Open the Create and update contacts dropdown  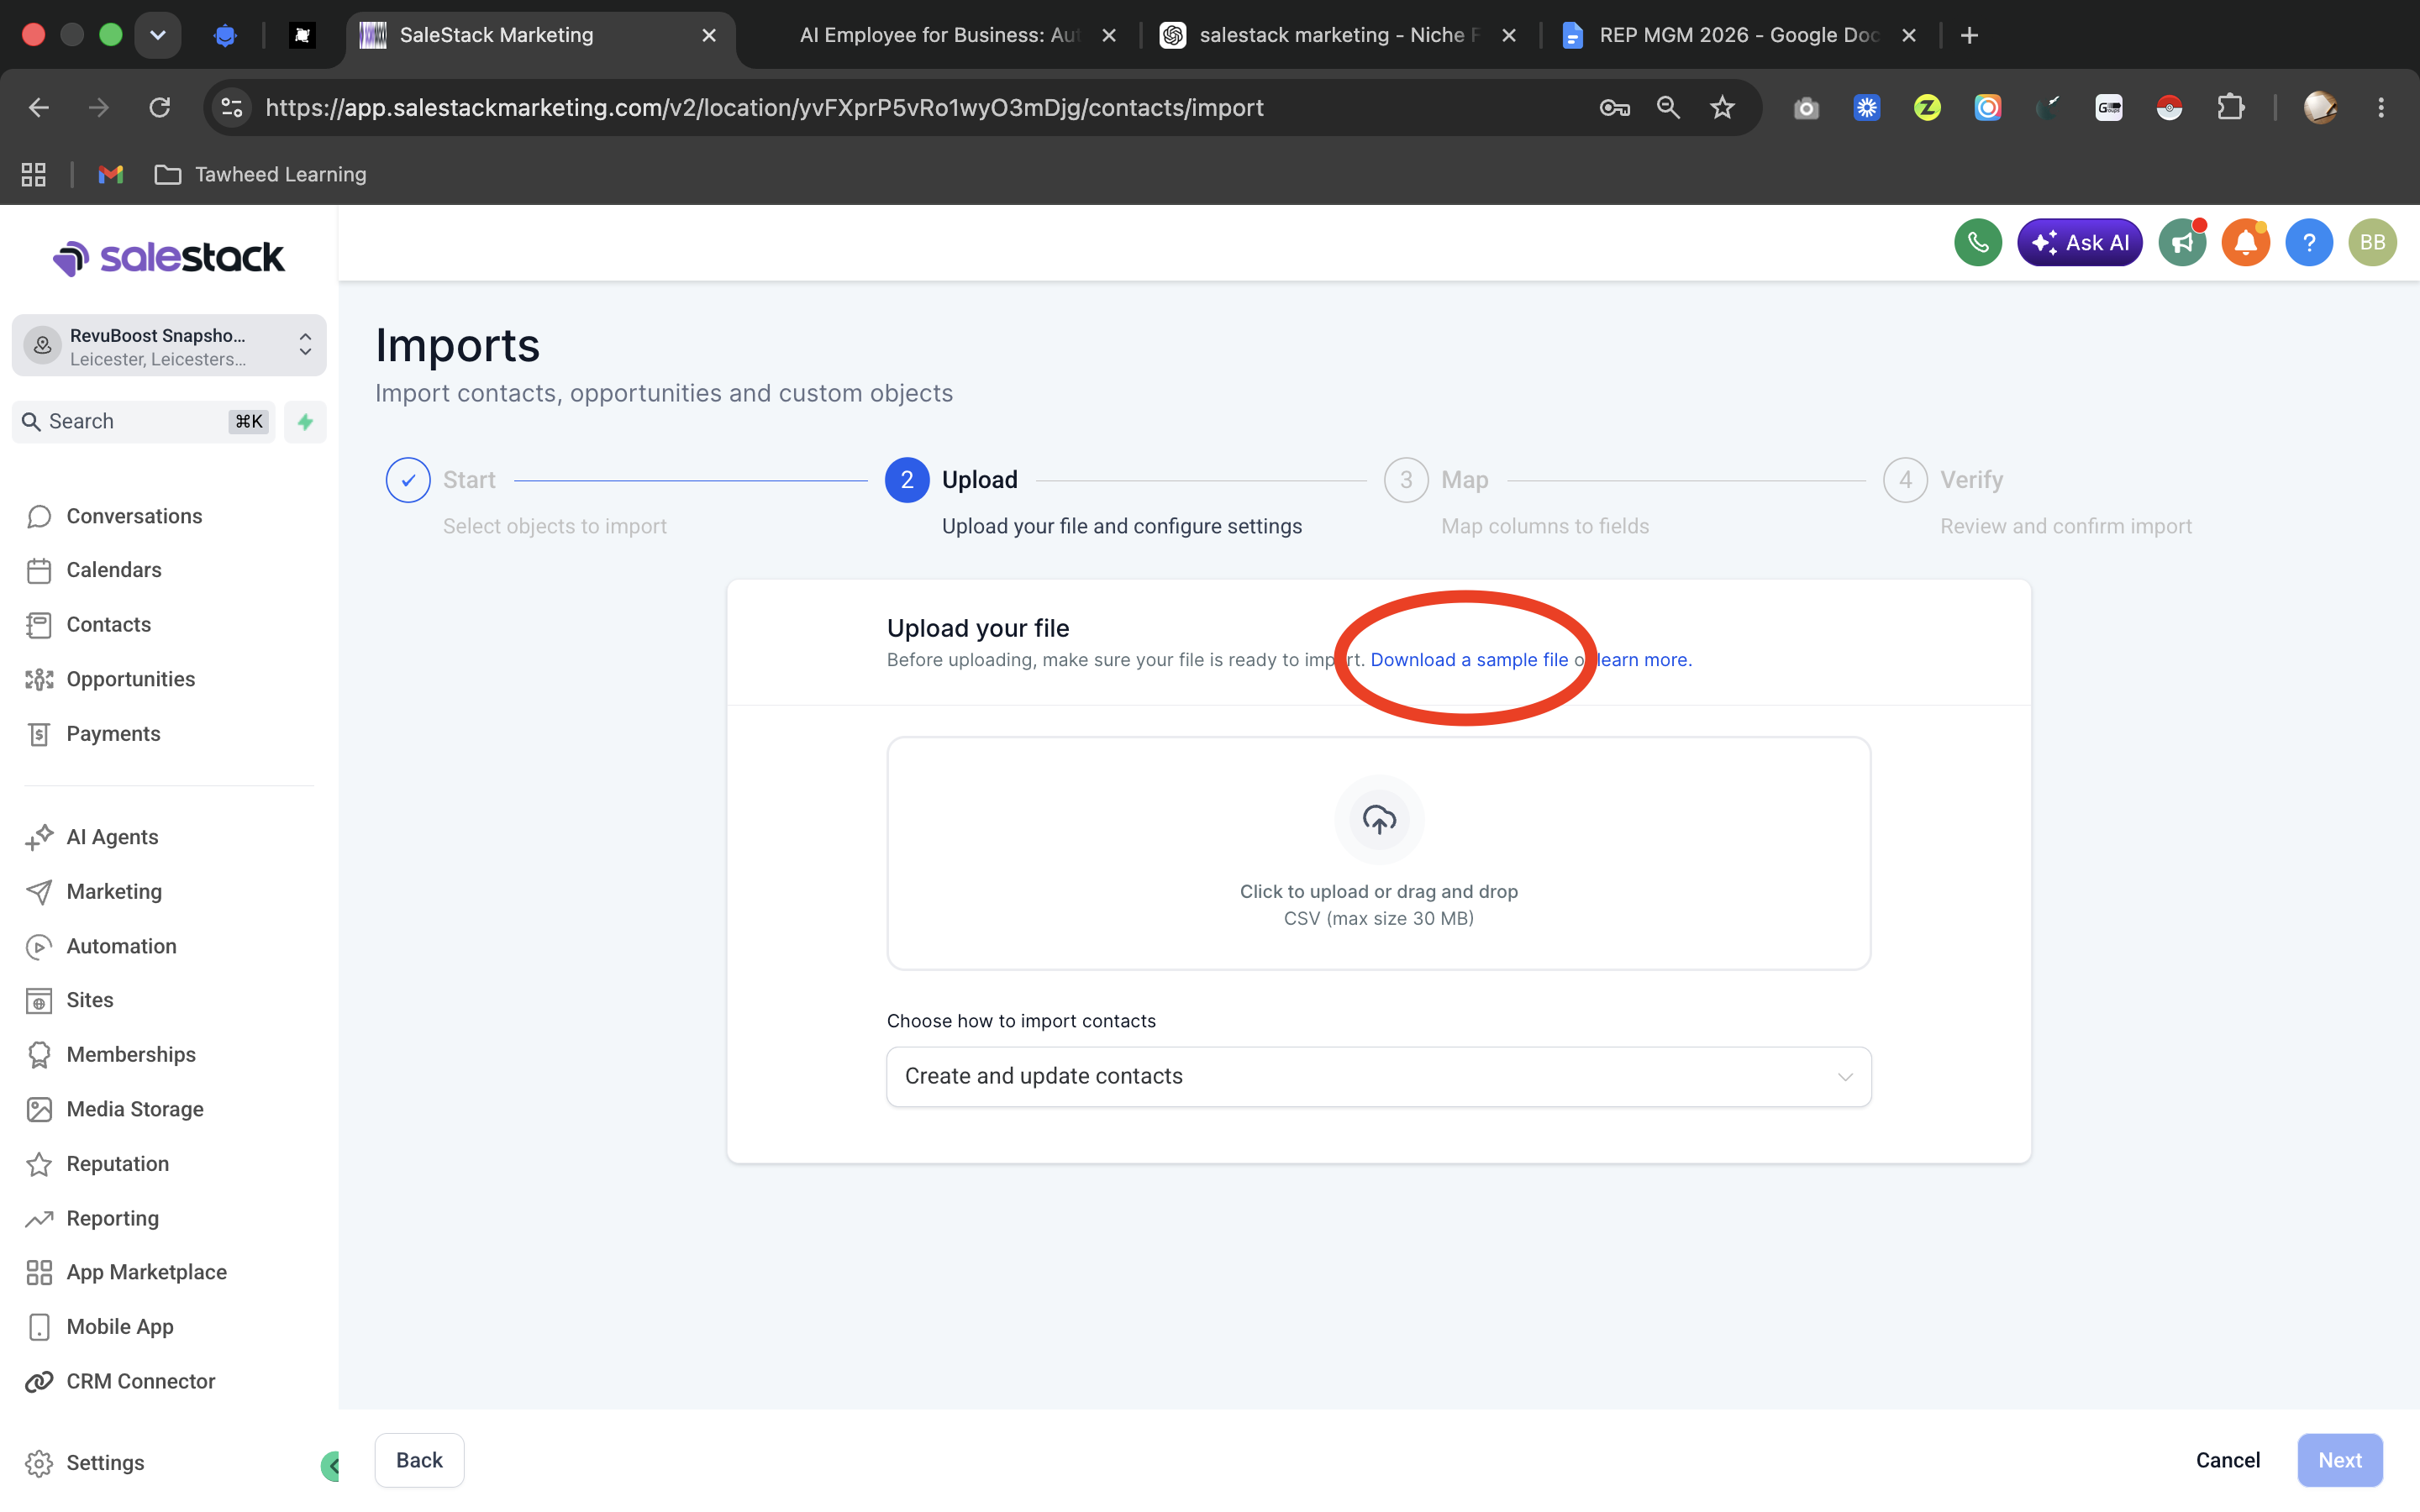point(1379,1077)
